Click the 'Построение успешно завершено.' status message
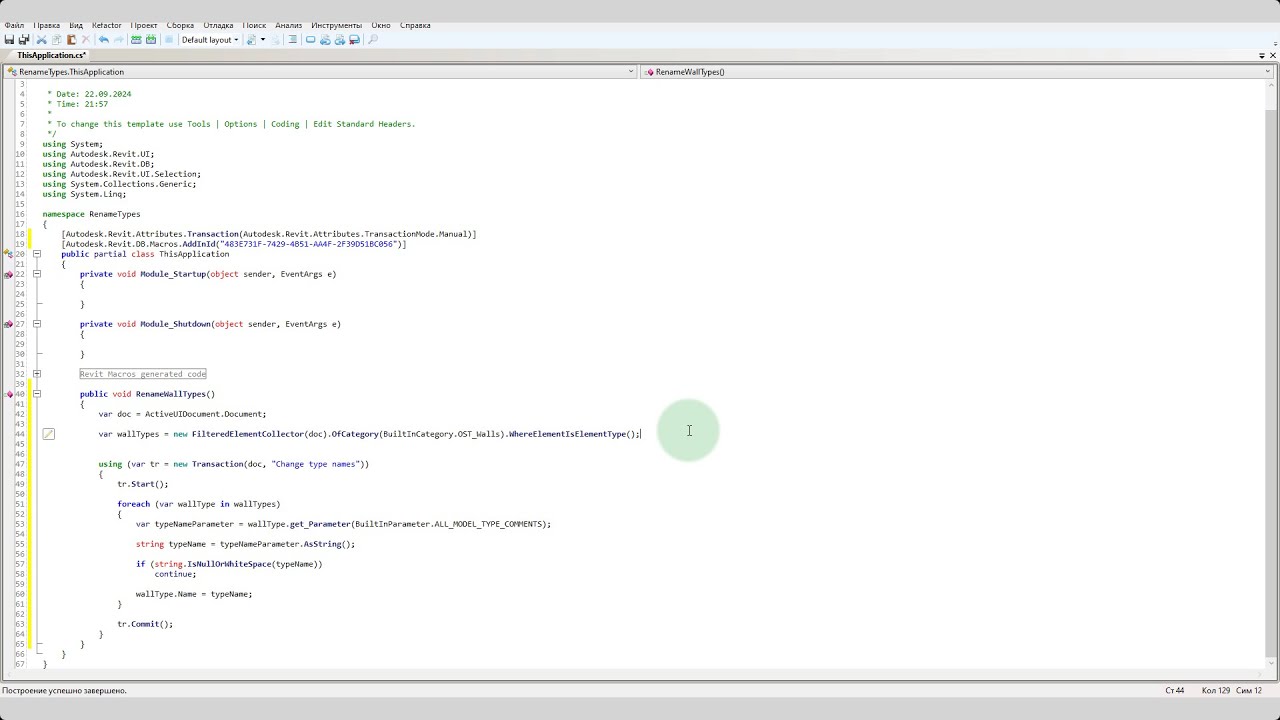This screenshot has height=720, width=1280. point(64,691)
